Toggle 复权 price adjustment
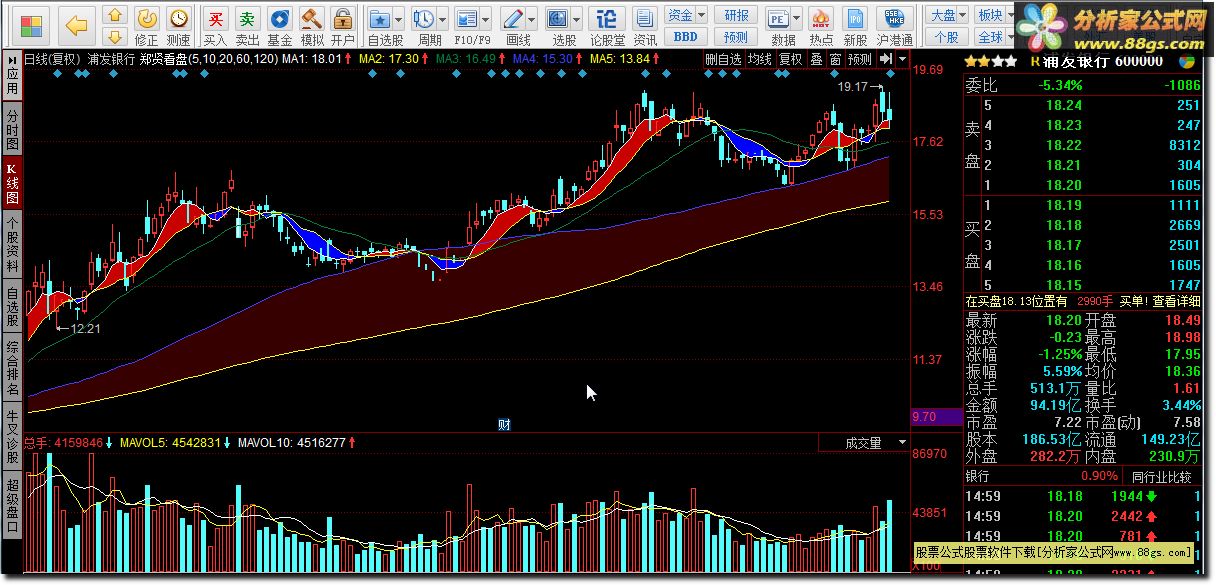The height and width of the screenshot is (585, 1216). 791,59
